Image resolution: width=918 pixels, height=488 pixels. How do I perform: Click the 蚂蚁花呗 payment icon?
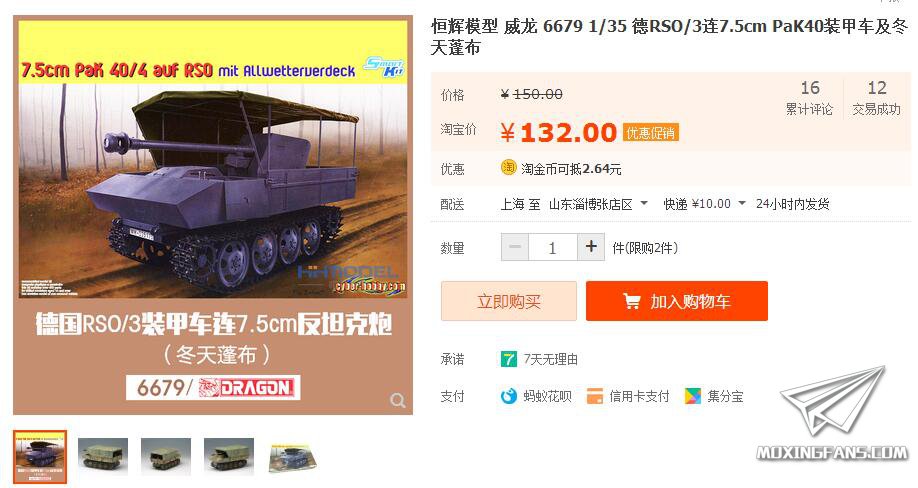pos(509,396)
